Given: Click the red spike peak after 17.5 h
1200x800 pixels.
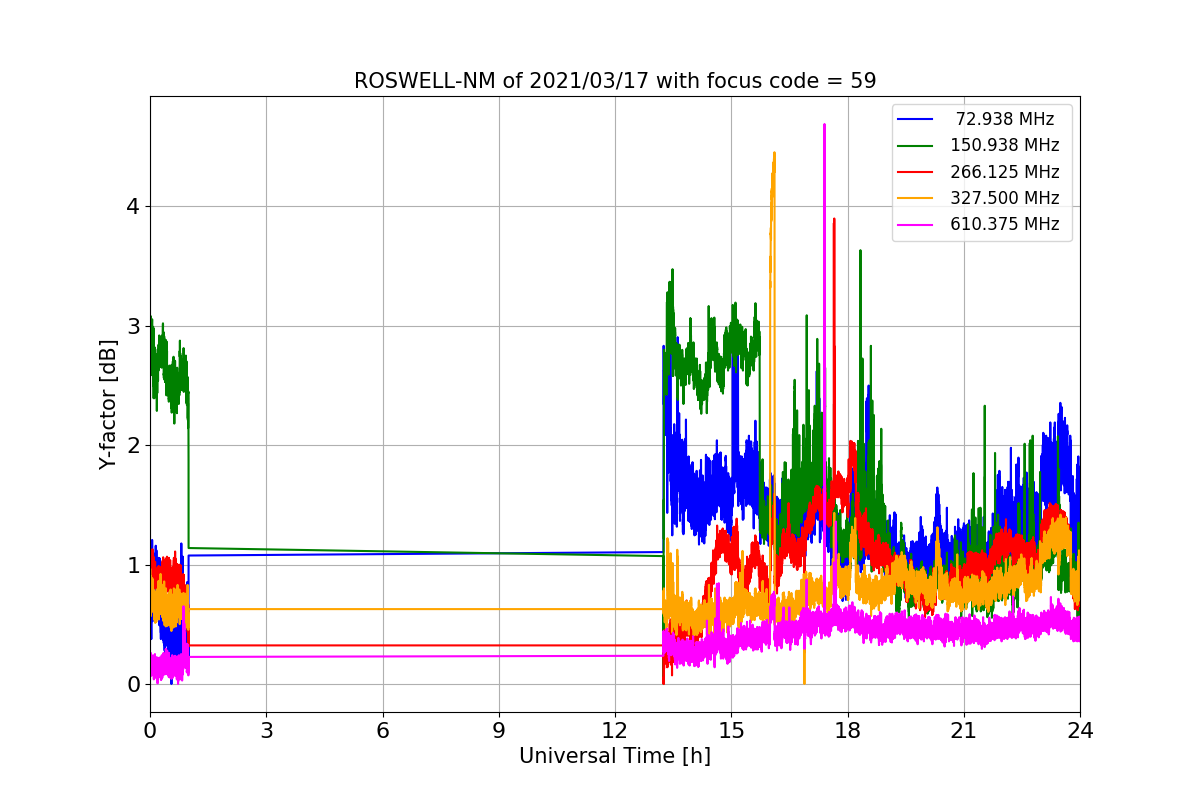Looking at the screenshot, I should 834,220.
